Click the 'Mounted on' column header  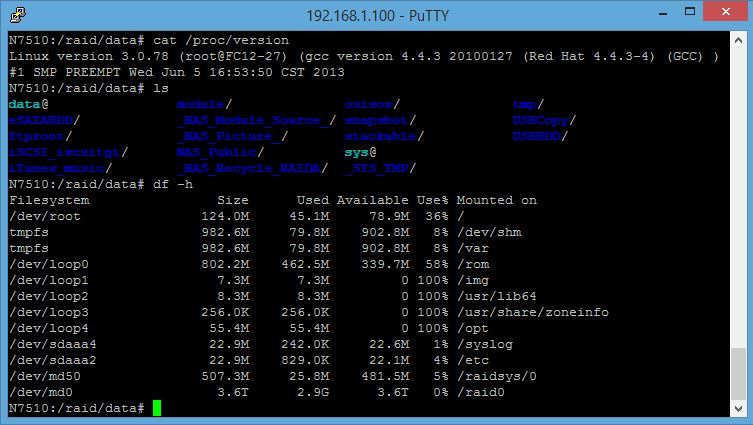coord(497,200)
